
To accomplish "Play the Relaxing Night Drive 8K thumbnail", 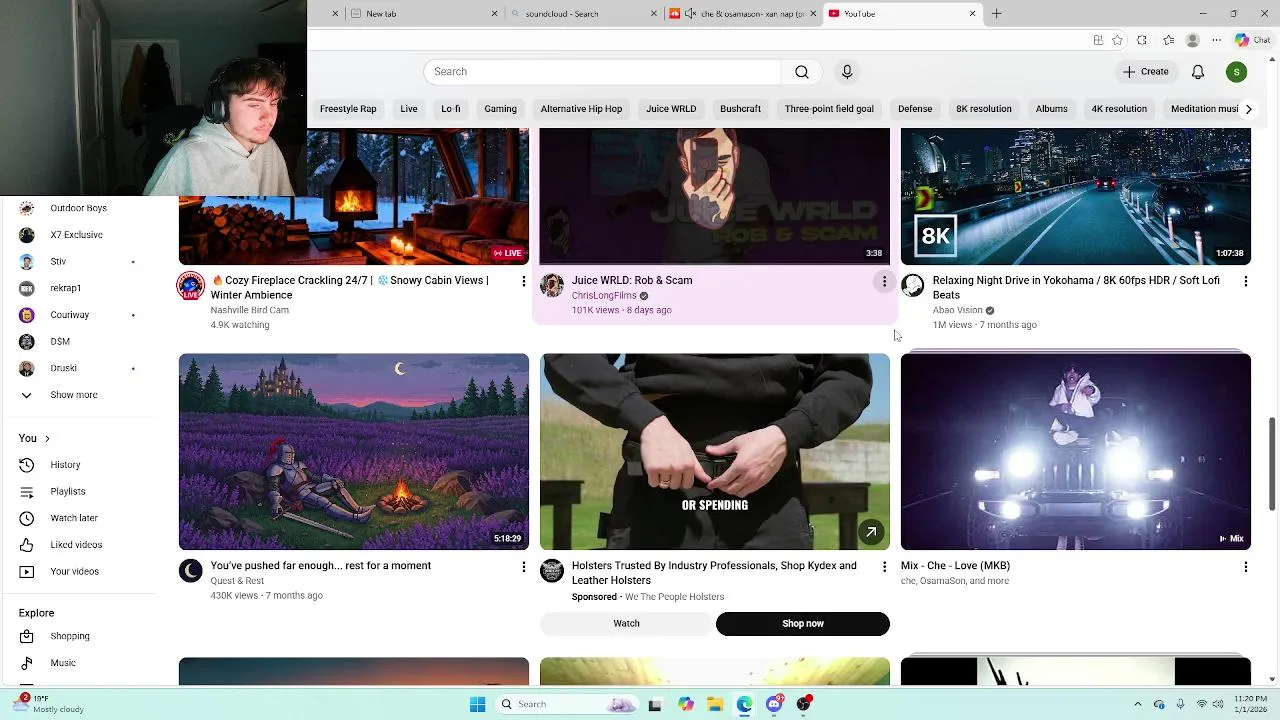I will 1076,196.
